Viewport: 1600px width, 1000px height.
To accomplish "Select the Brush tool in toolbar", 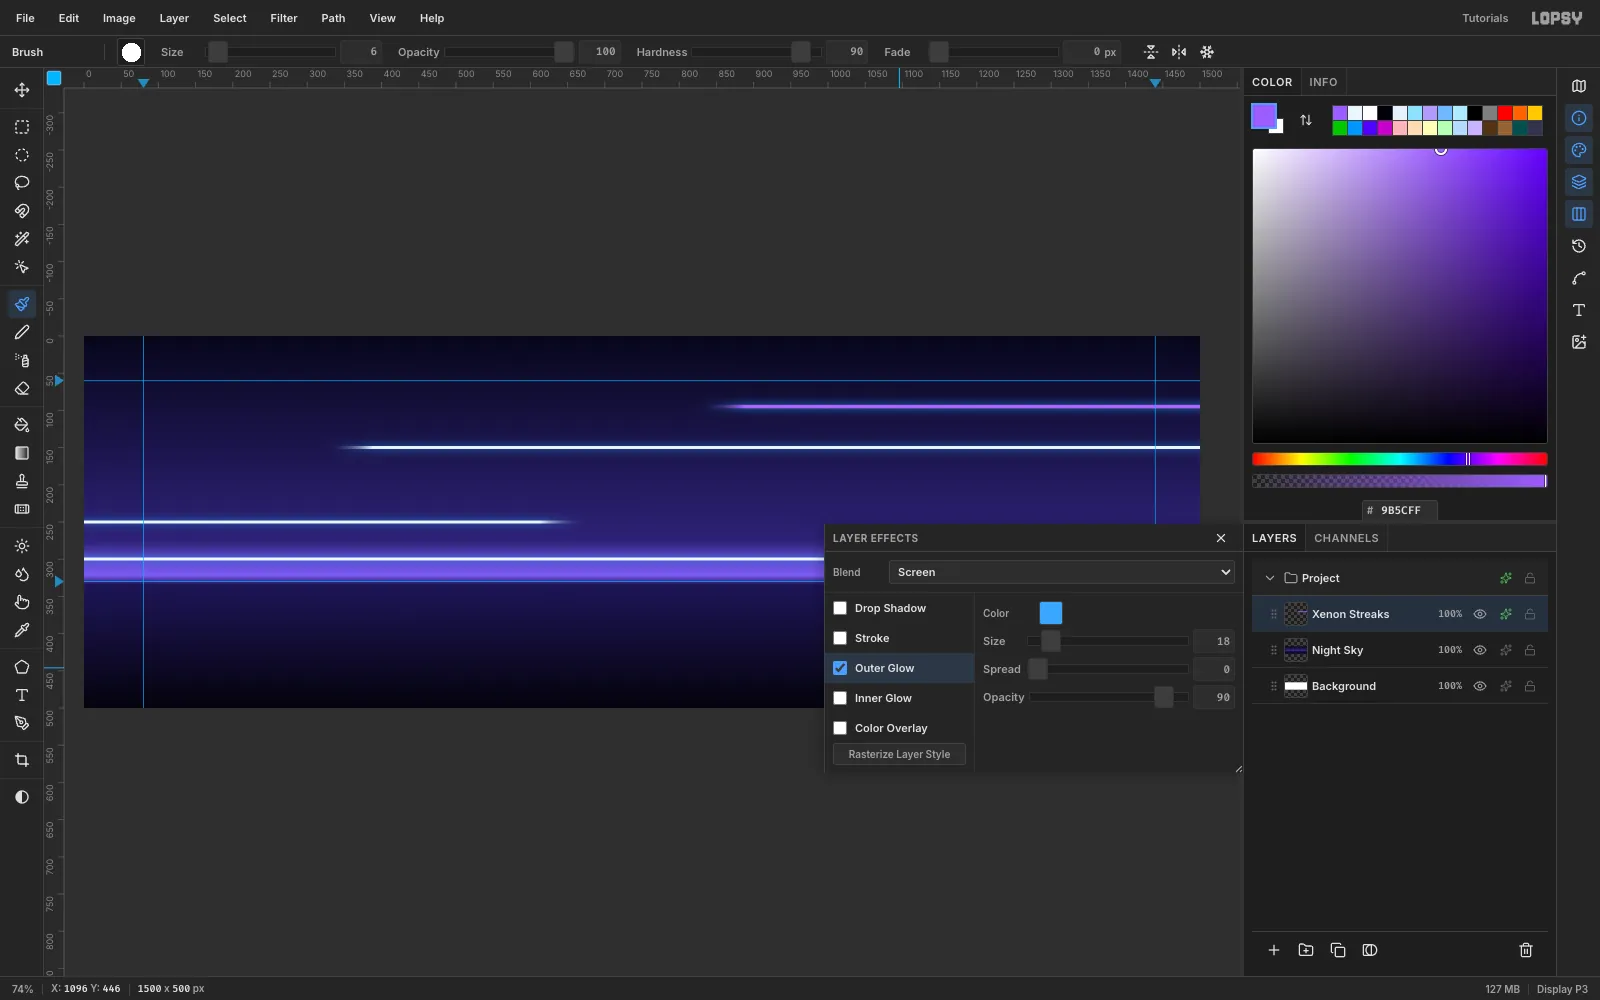I will (x=22, y=304).
